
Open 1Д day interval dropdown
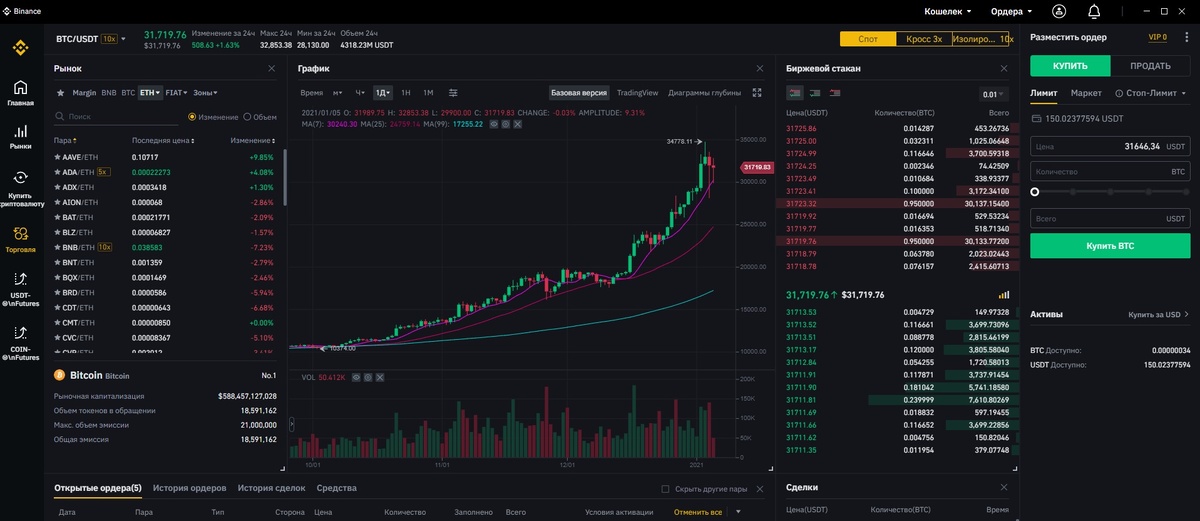(382, 92)
